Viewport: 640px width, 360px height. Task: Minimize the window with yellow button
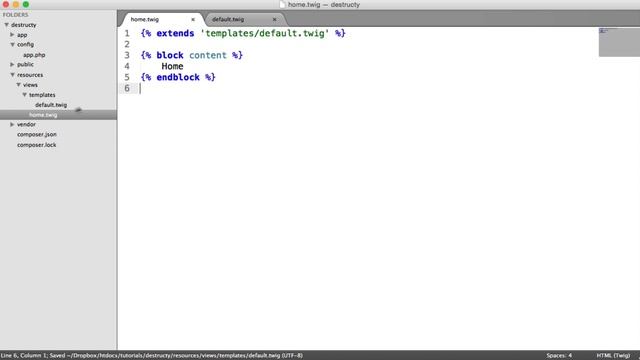point(16,4)
